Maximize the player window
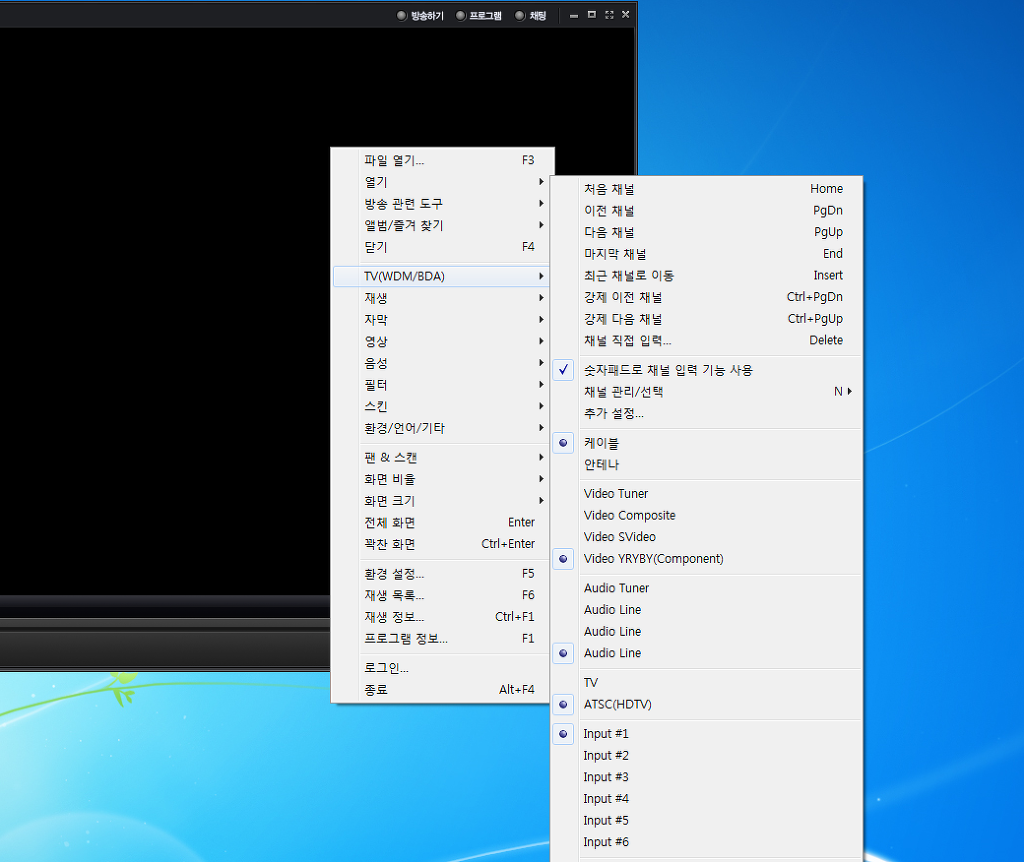1024x862 pixels. click(591, 15)
